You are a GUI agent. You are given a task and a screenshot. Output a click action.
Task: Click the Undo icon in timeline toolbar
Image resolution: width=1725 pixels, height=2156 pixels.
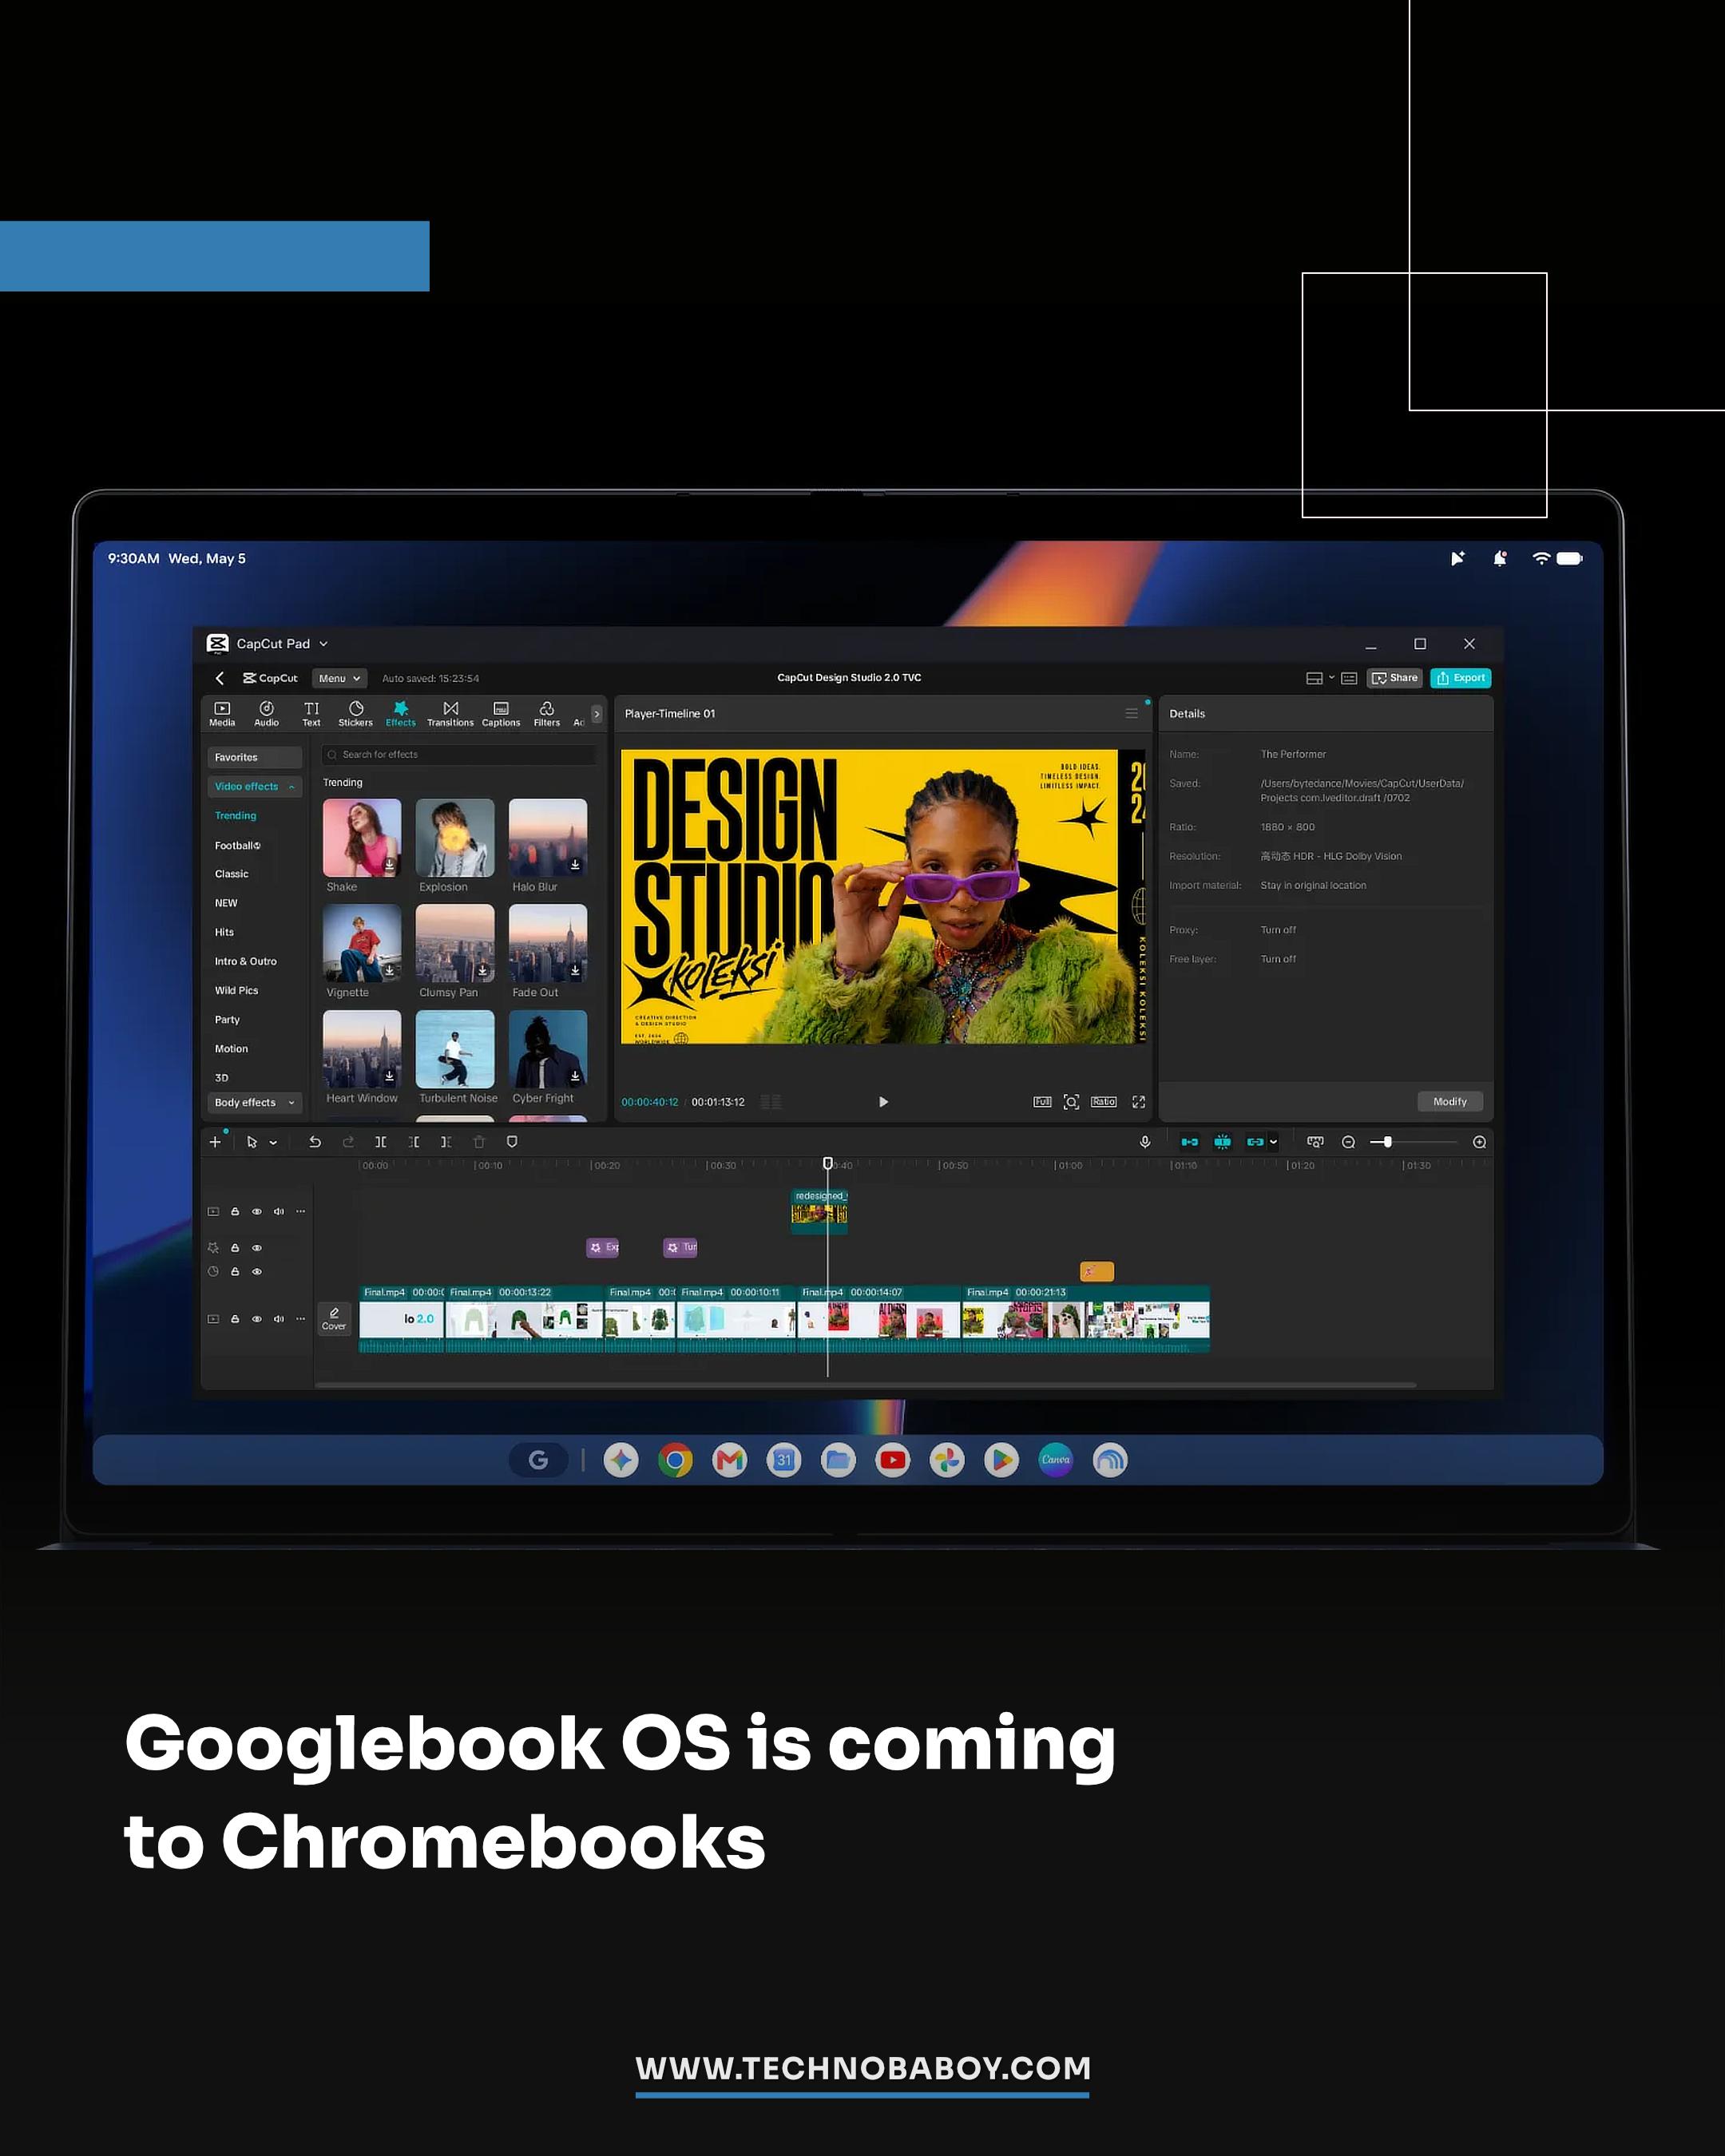click(x=315, y=1142)
